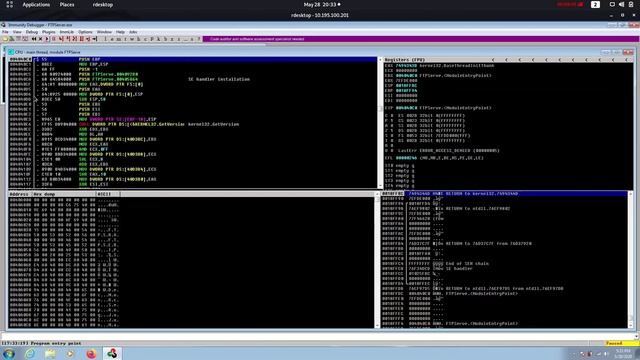
Task: Open Log window with 'l' toolbar button
Action: [105, 39]
